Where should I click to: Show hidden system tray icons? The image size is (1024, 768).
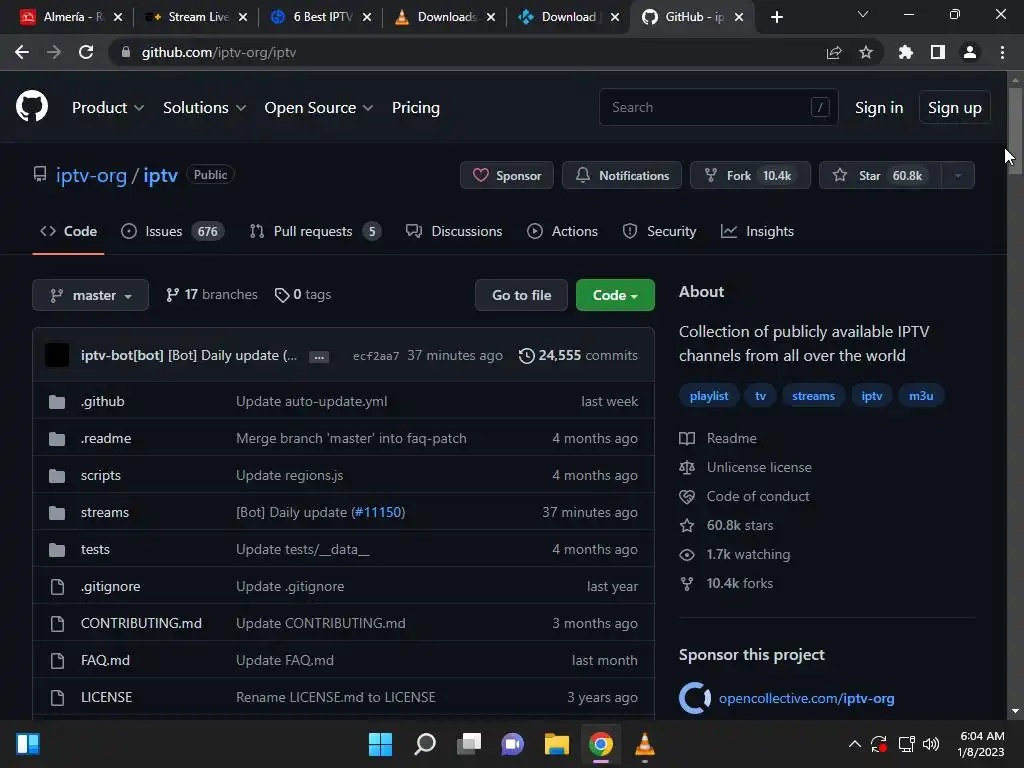854,744
